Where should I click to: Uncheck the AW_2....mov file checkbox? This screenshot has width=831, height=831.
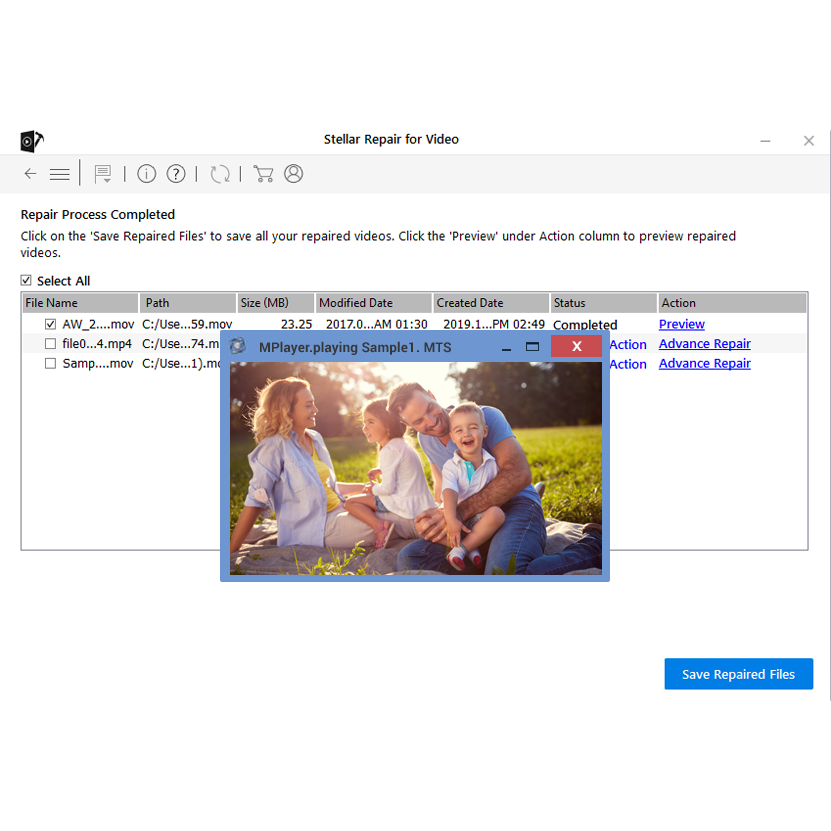[x=50, y=324]
